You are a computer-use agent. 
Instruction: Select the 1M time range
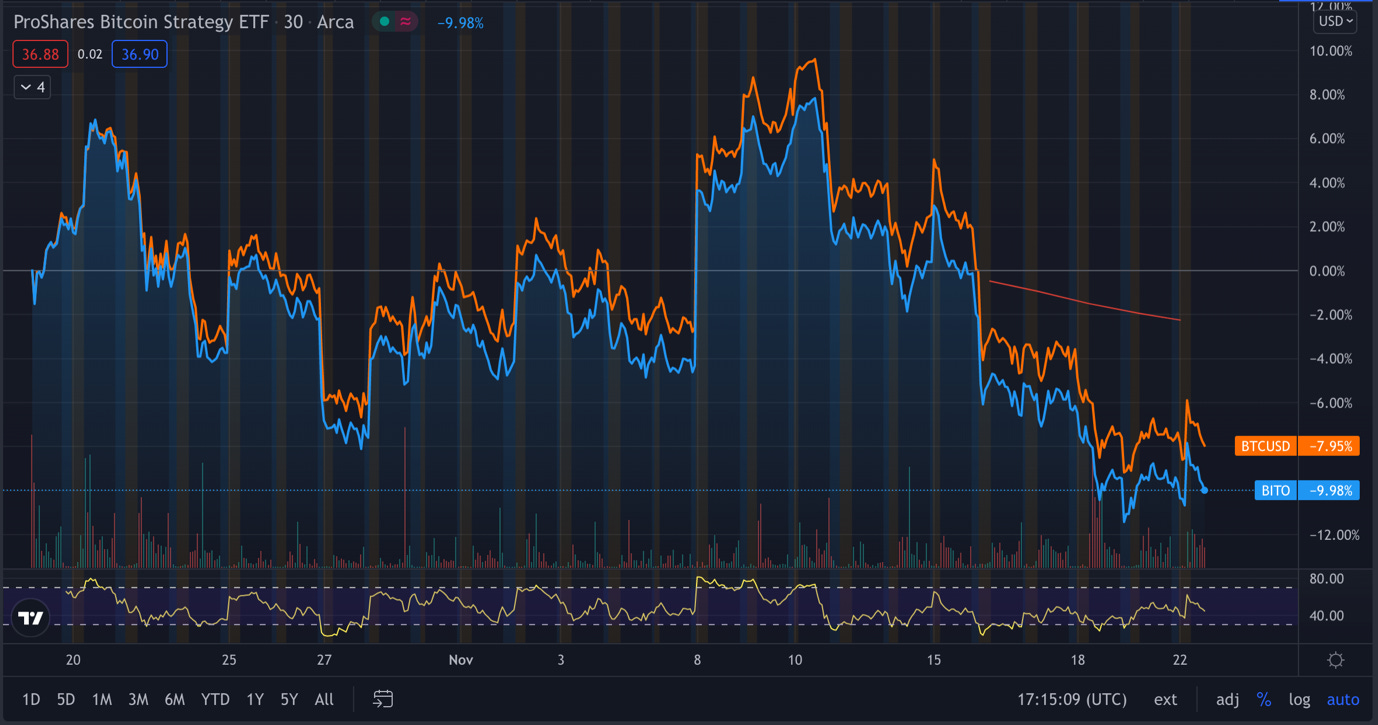(102, 699)
